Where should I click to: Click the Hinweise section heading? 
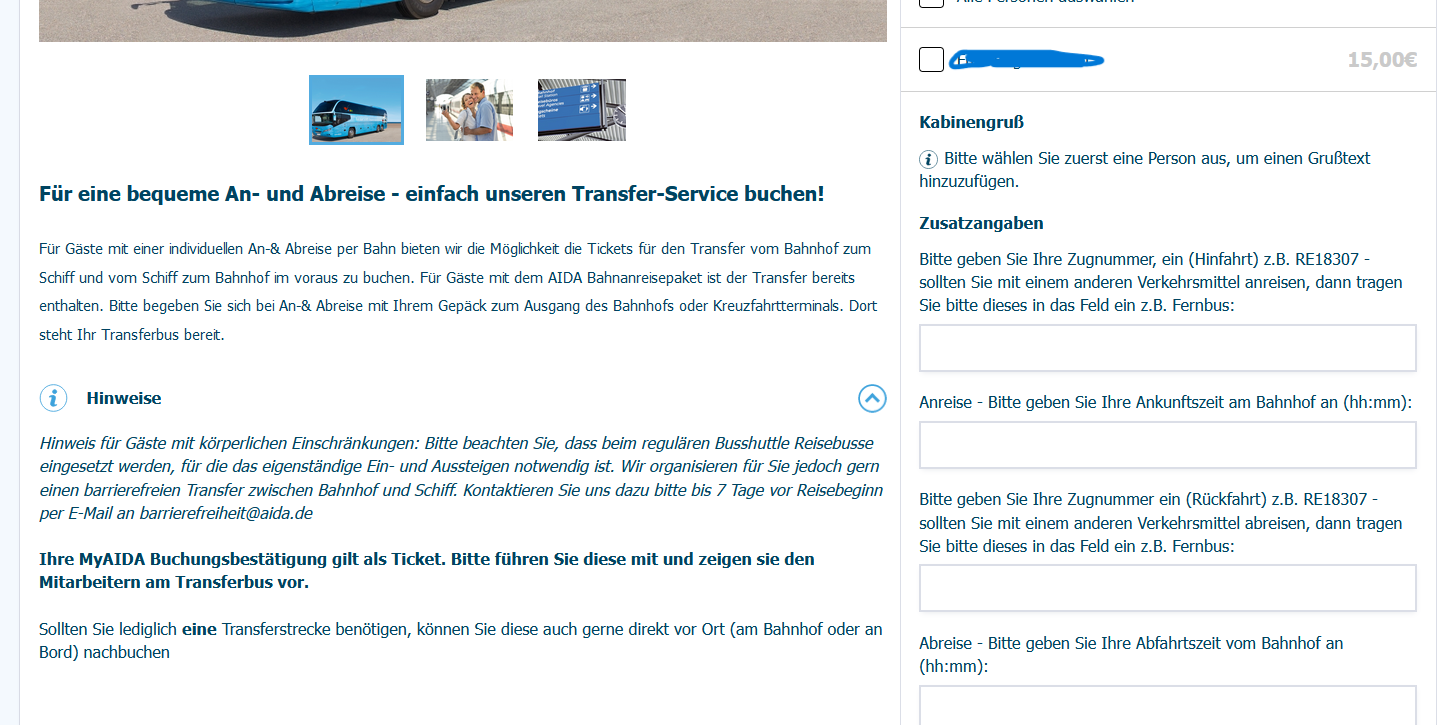coord(124,398)
